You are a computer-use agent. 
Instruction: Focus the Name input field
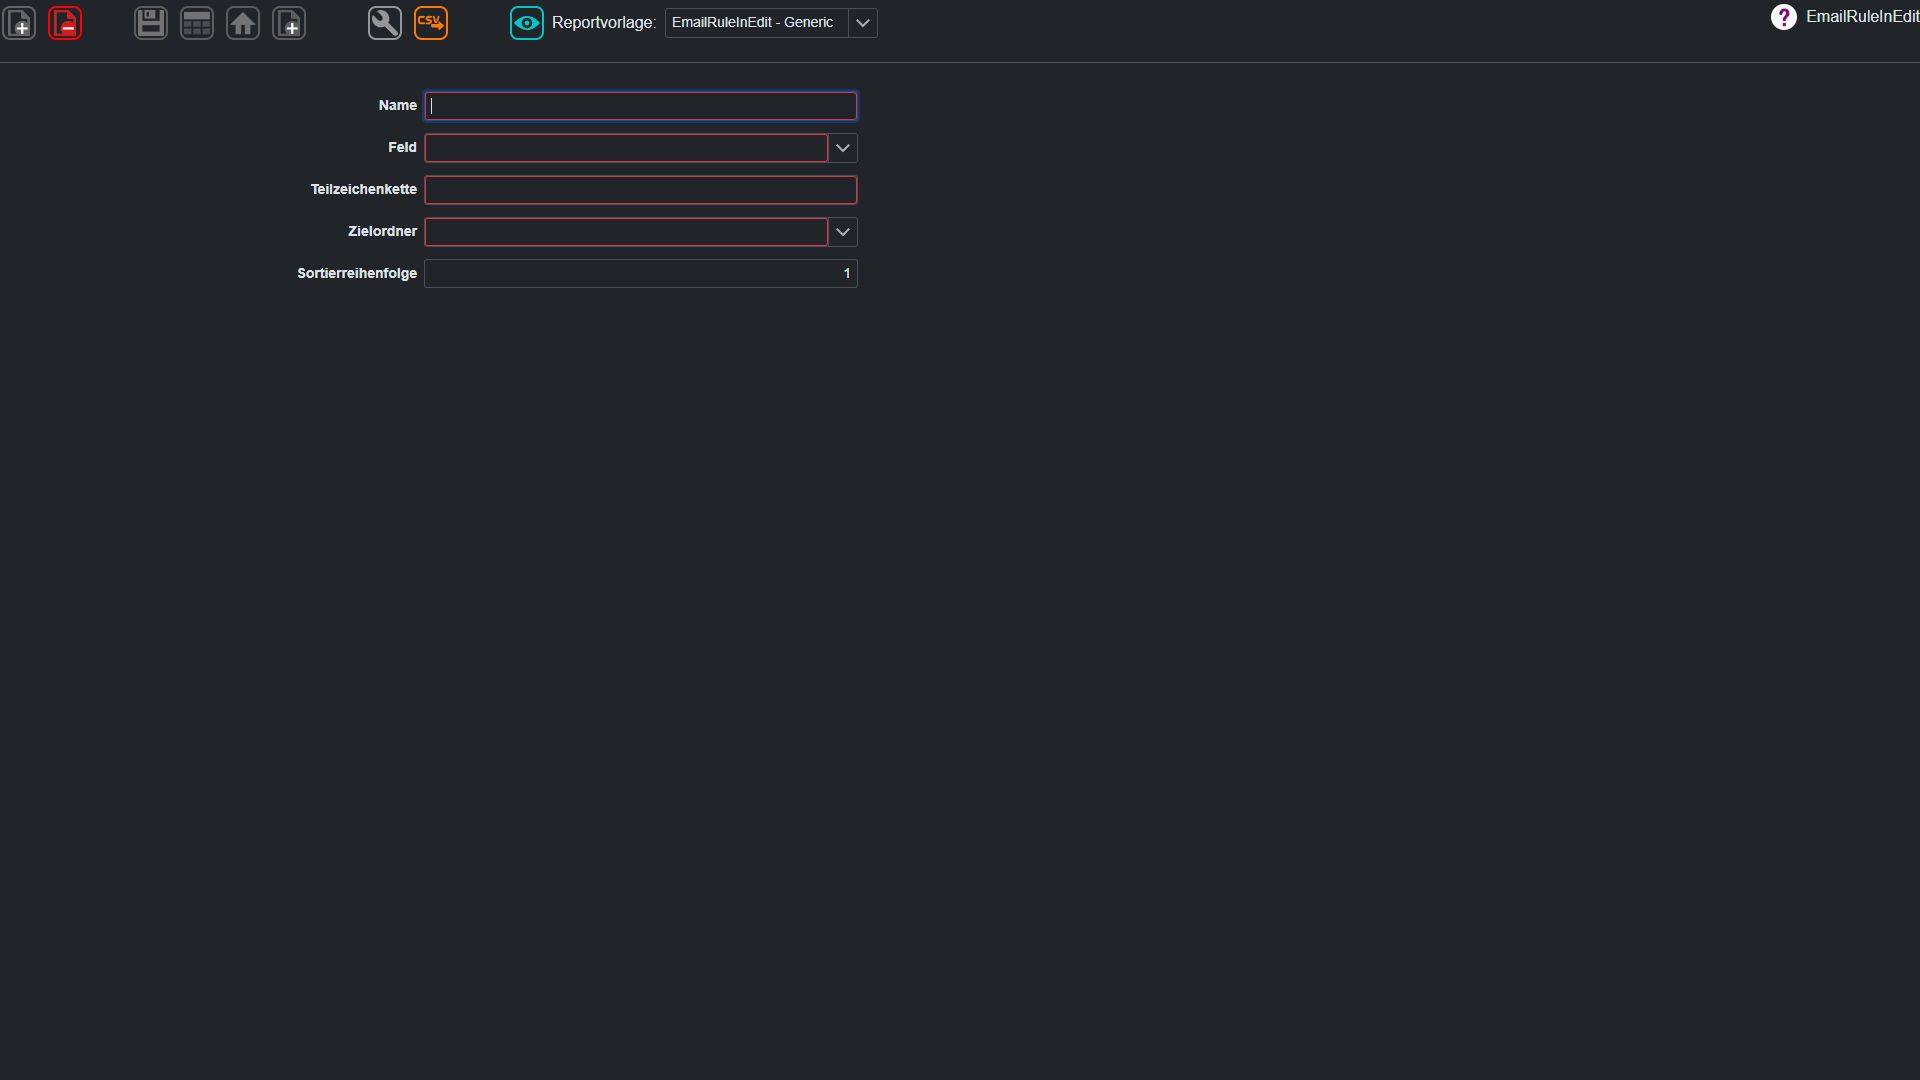[x=641, y=106]
